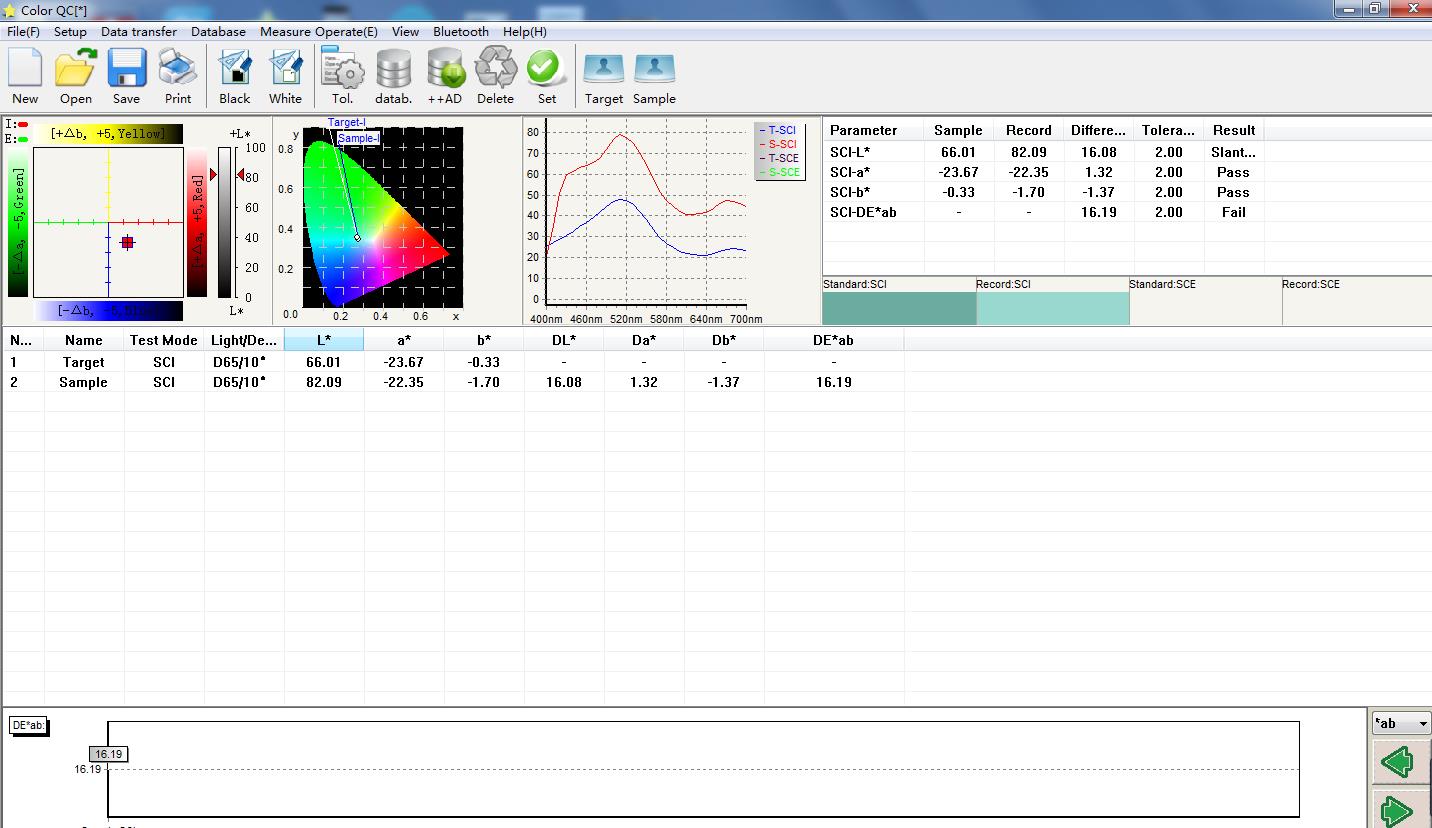Viewport: 1432px width, 828px height.
Task: Open a file with the Open icon
Action: (x=76, y=77)
